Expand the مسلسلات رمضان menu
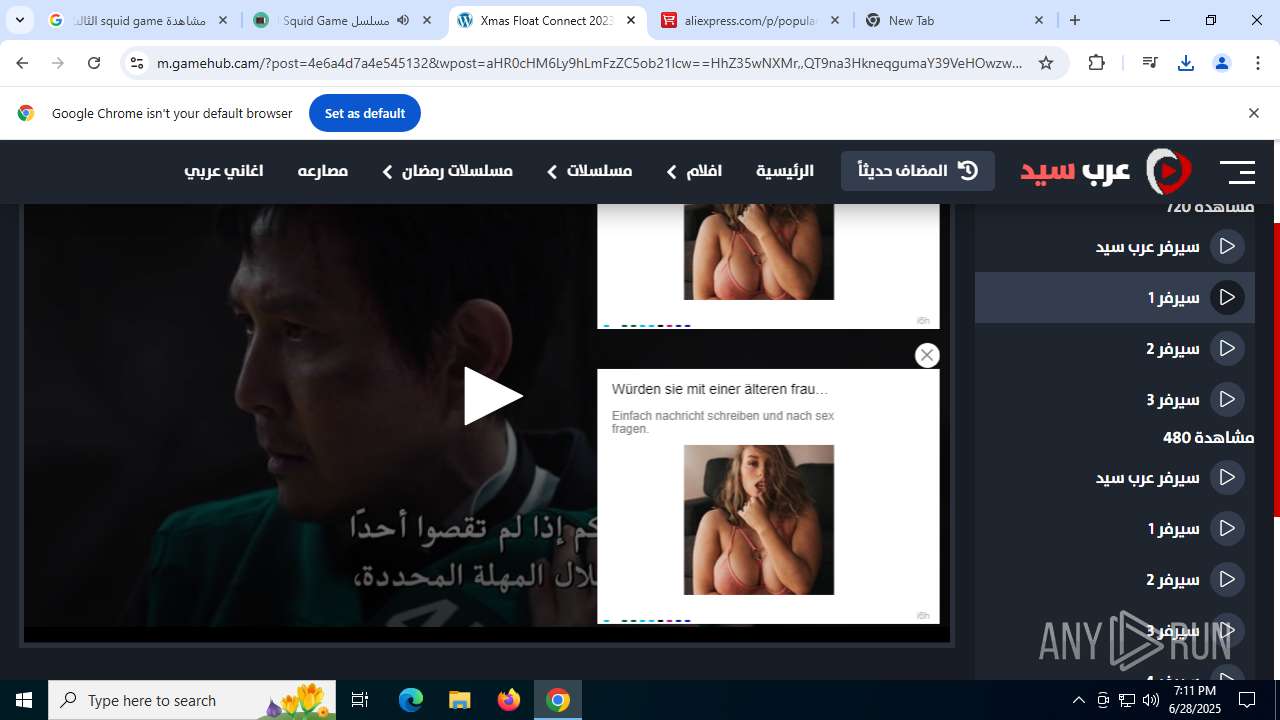Viewport: 1280px width, 720px height. pos(447,171)
